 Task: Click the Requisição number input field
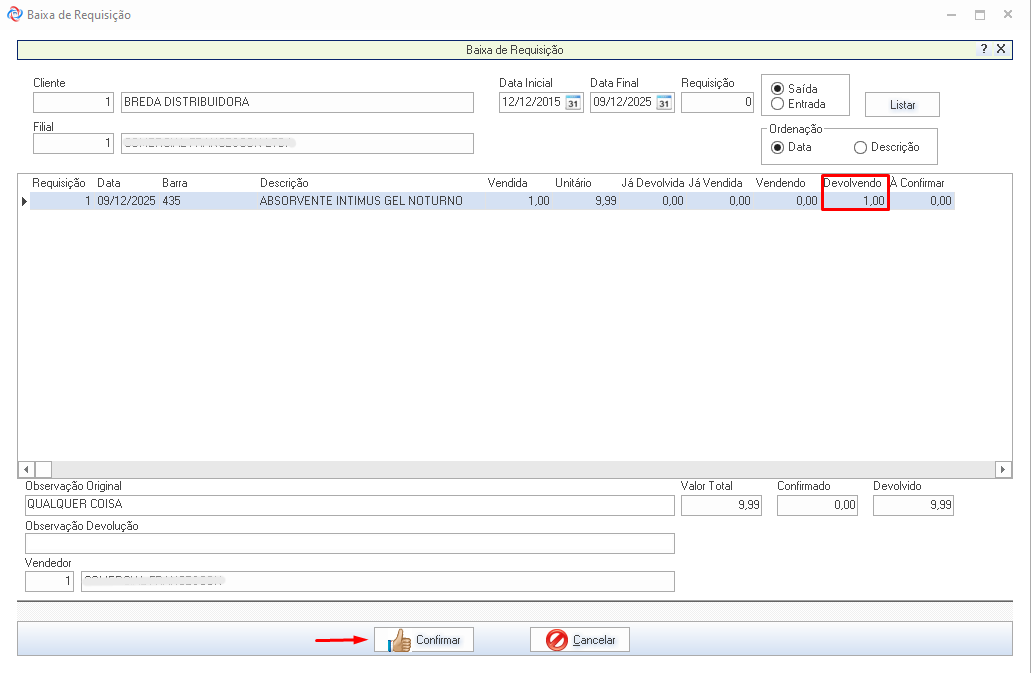click(717, 103)
